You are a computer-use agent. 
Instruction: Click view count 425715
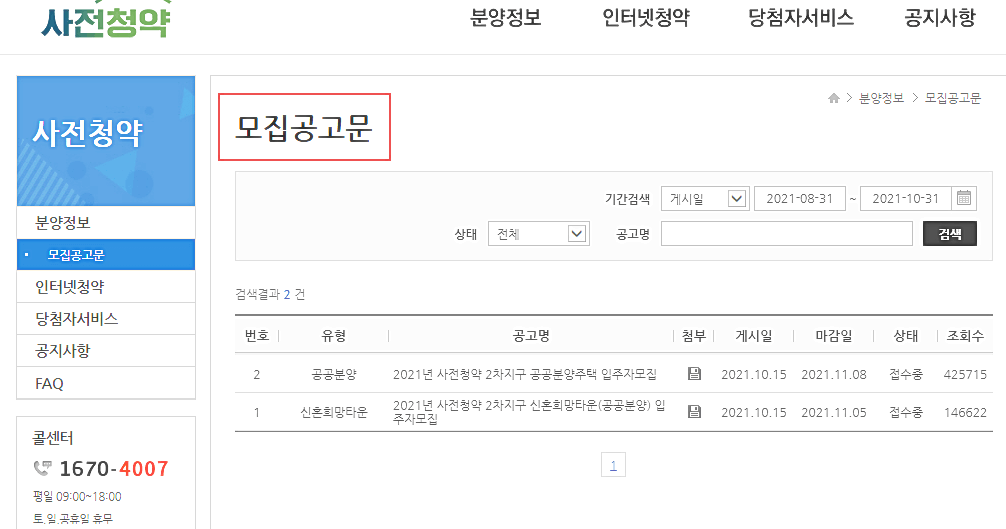click(965, 374)
